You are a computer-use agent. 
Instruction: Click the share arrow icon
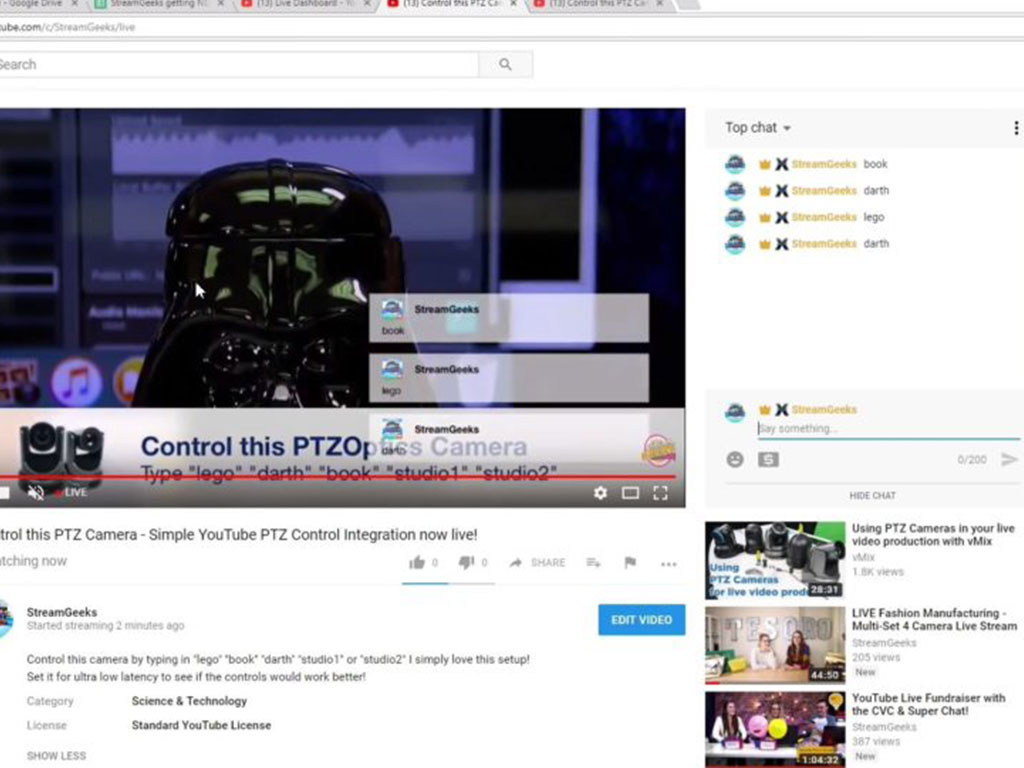click(515, 562)
